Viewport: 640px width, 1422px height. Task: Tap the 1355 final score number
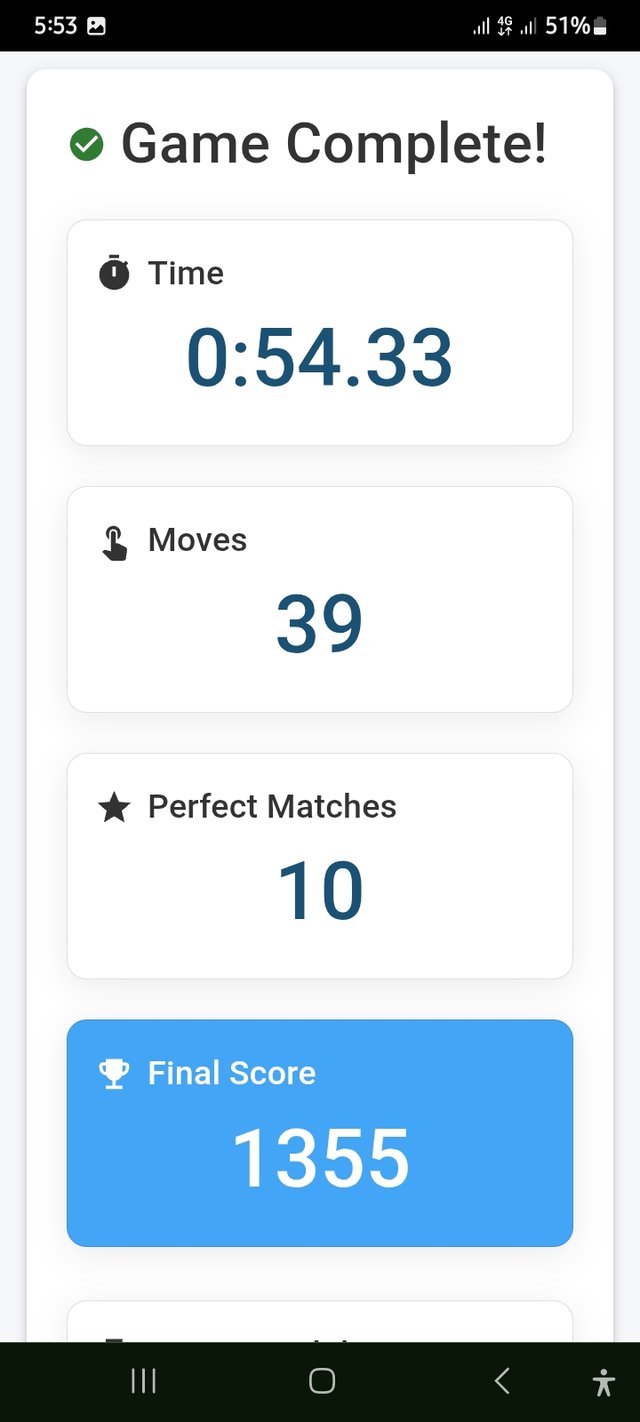(320, 1159)
